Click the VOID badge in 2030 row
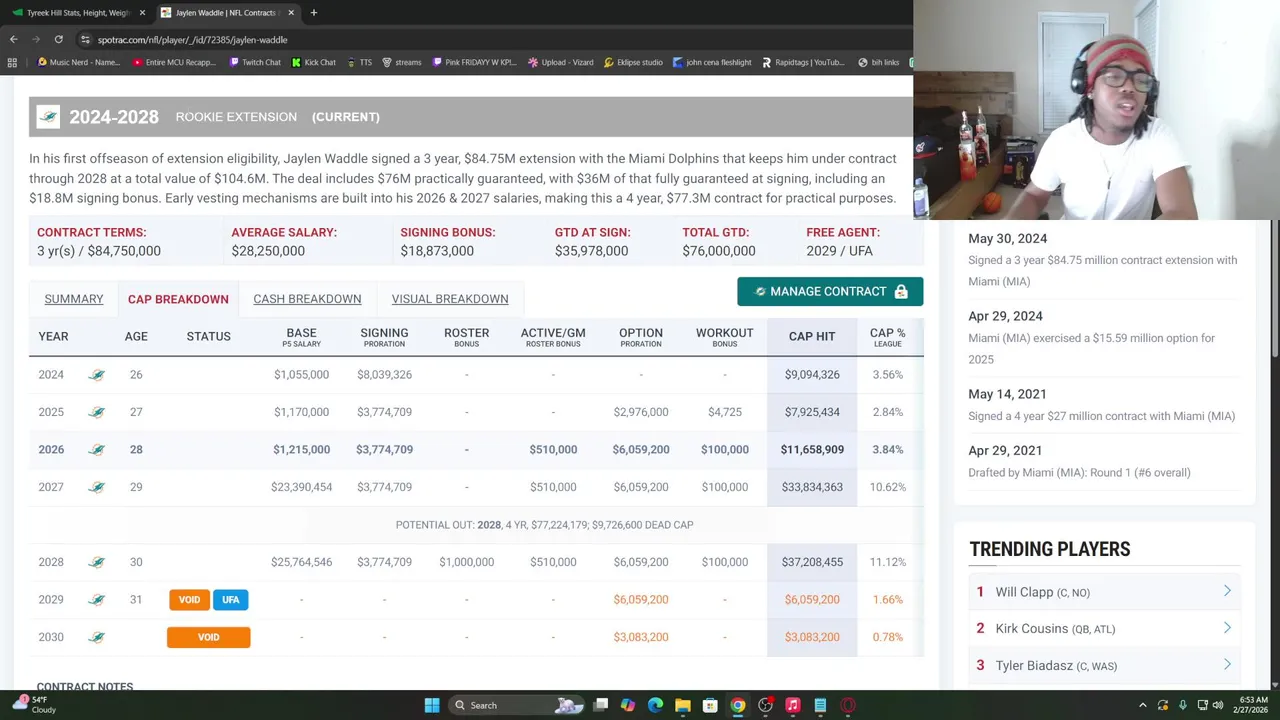The width and height of the screenshot is (1280, 720). click(x=208, y=637)
